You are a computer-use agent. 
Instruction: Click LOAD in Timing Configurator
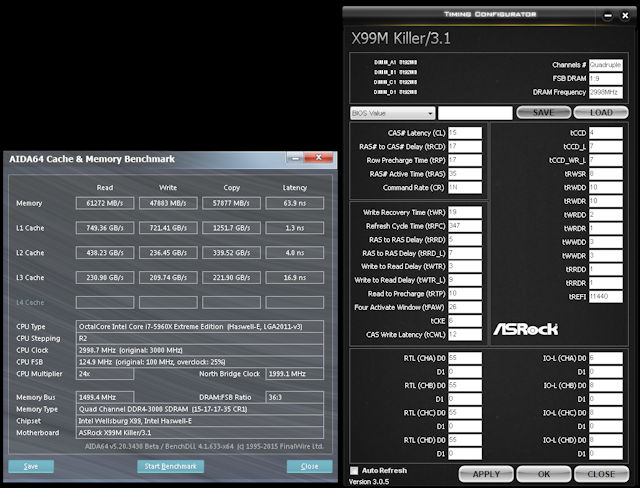pyautogui.click(x=601, y=113)
